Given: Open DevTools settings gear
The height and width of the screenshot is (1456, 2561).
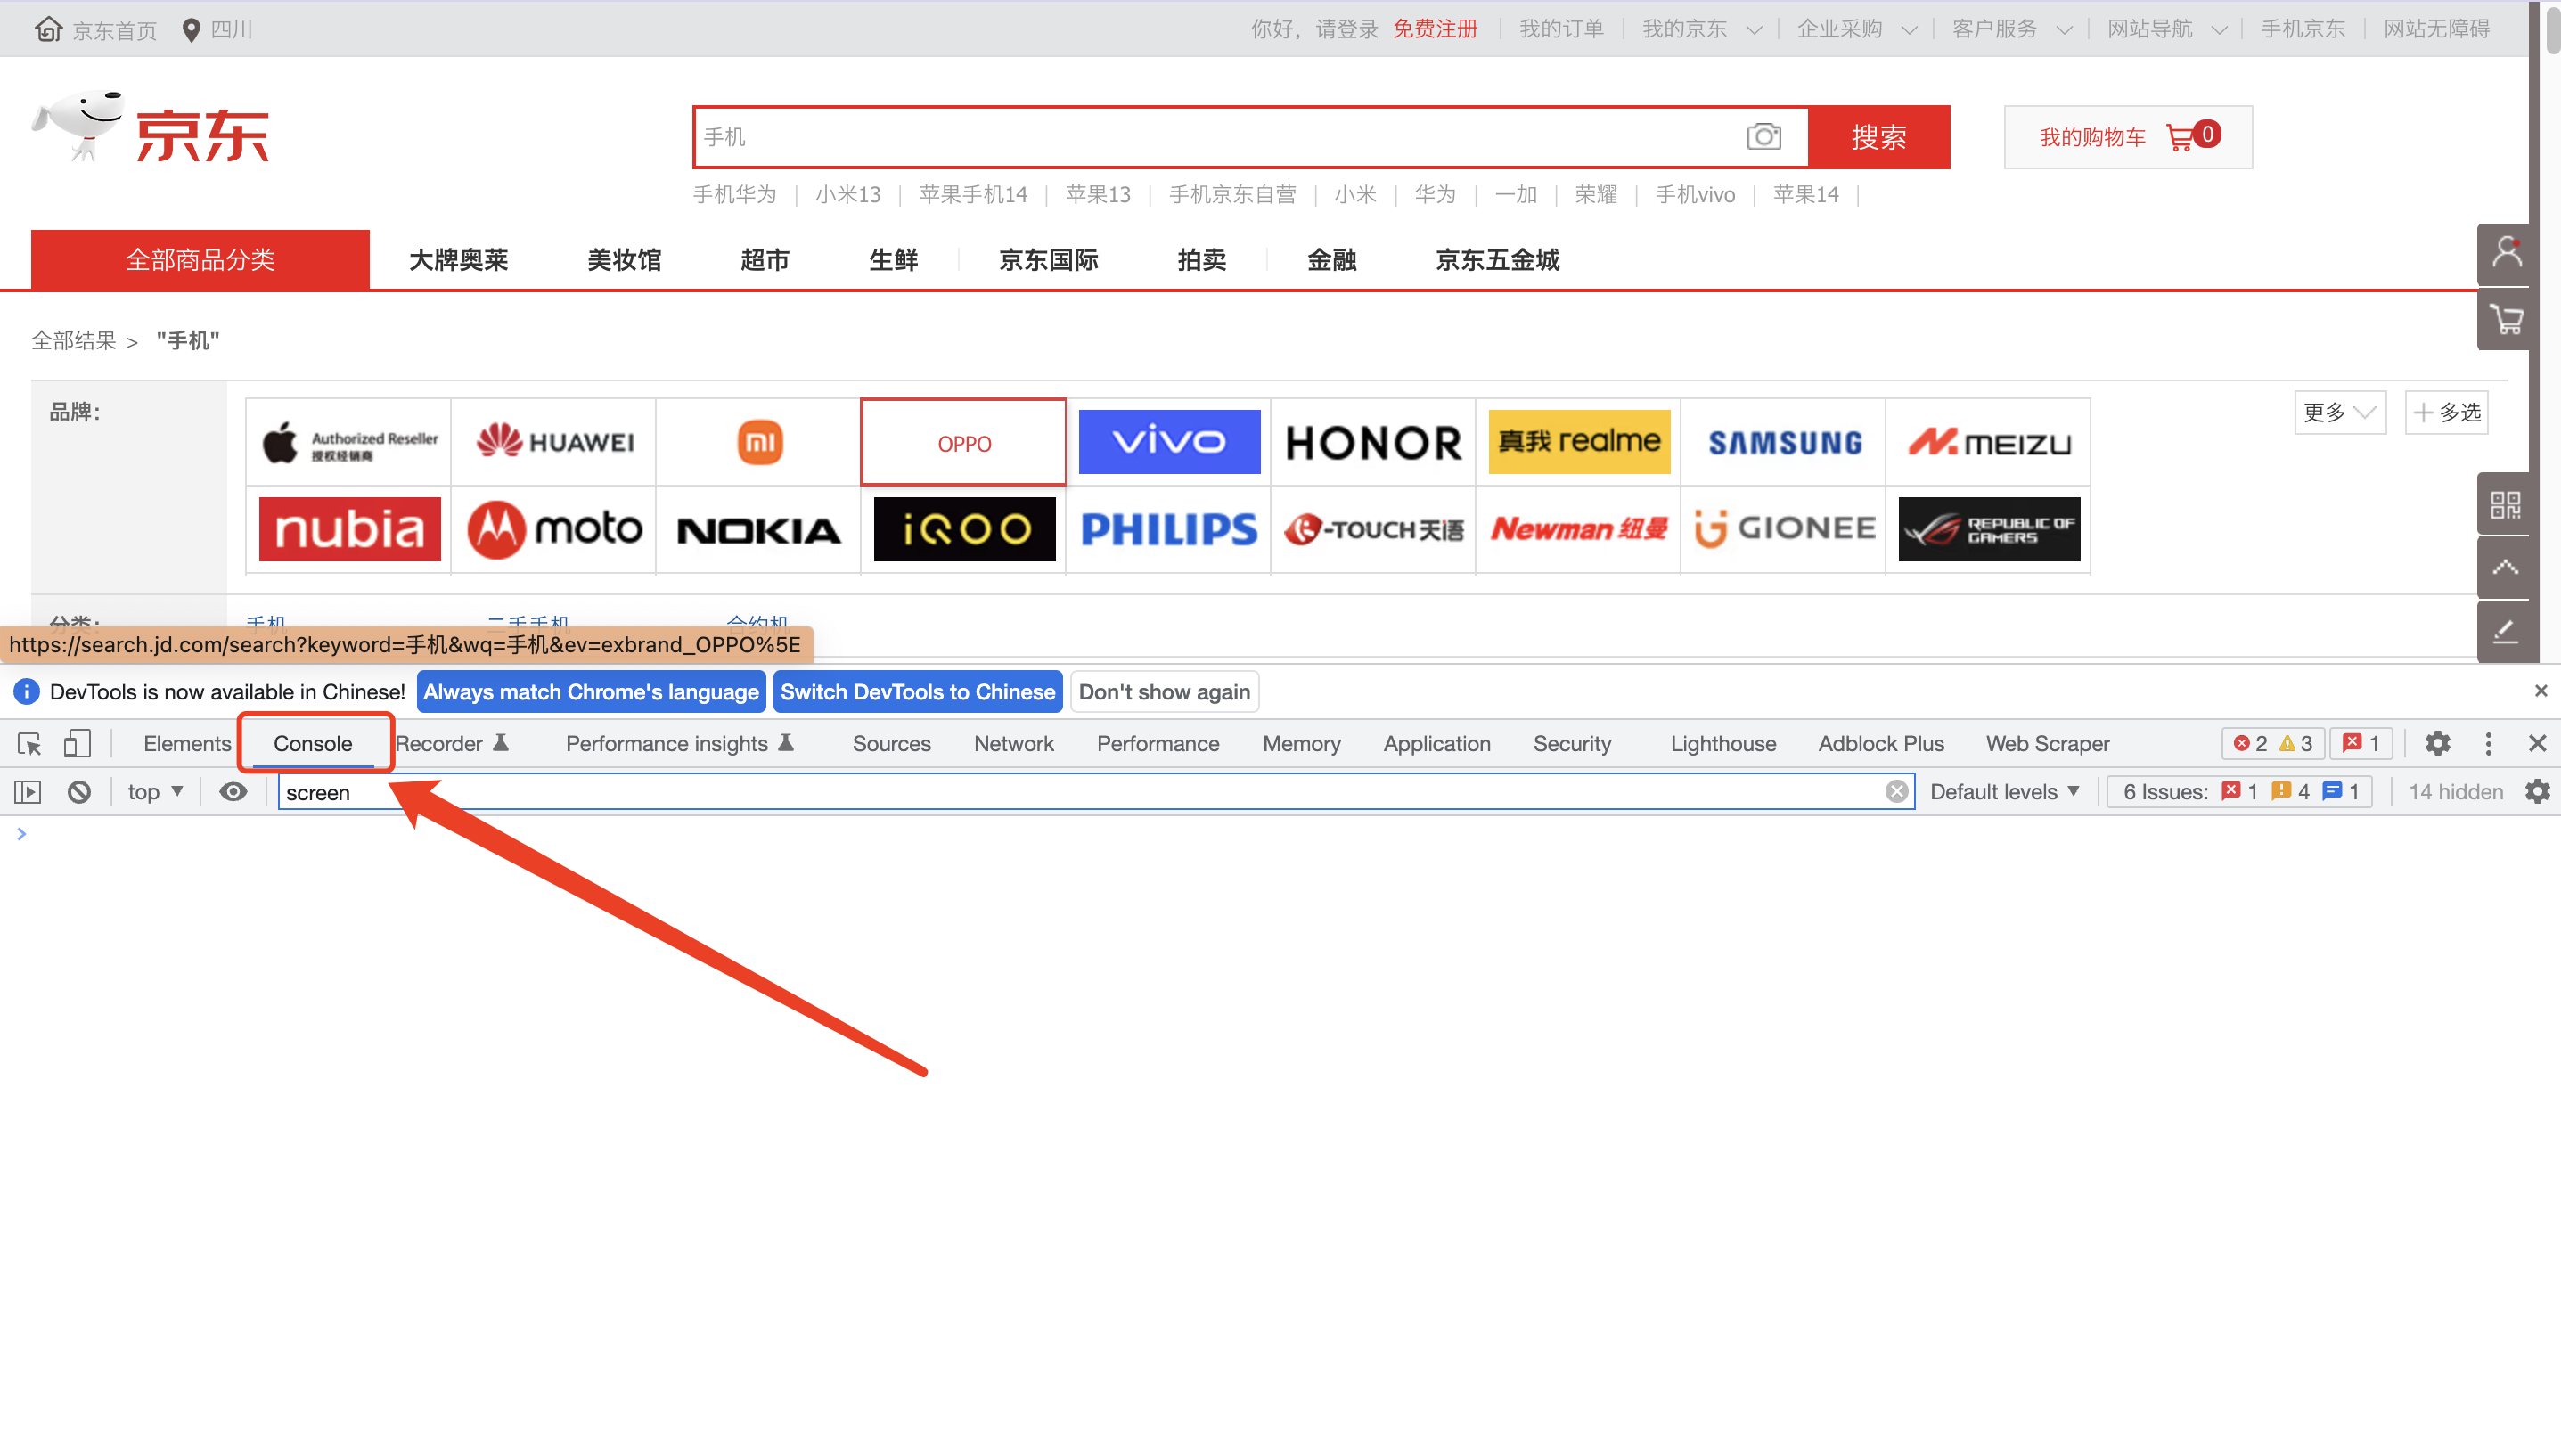Looking at the screenshot, I should tap(2437, 743).
